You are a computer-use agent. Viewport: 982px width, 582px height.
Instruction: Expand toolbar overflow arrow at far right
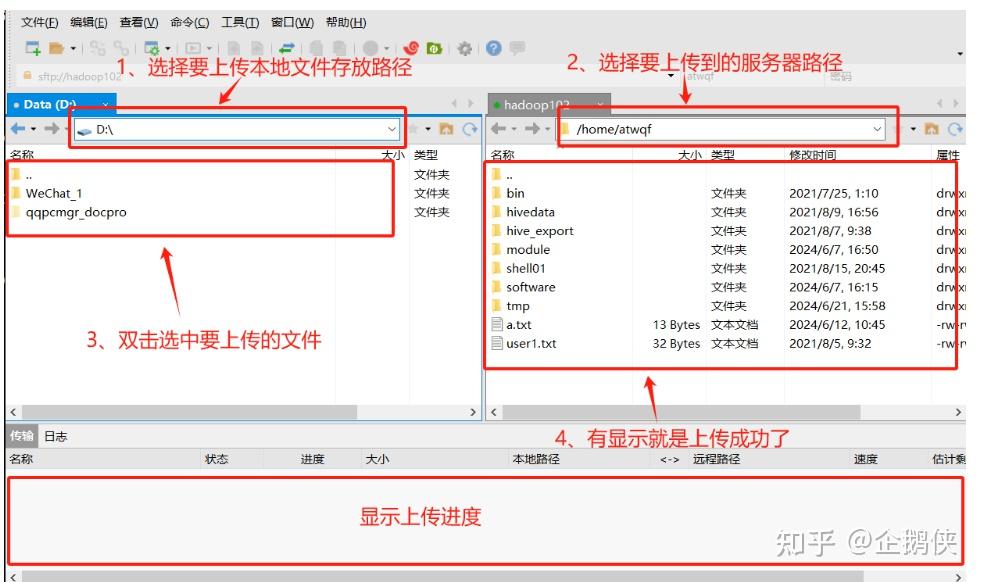(960, 54)
